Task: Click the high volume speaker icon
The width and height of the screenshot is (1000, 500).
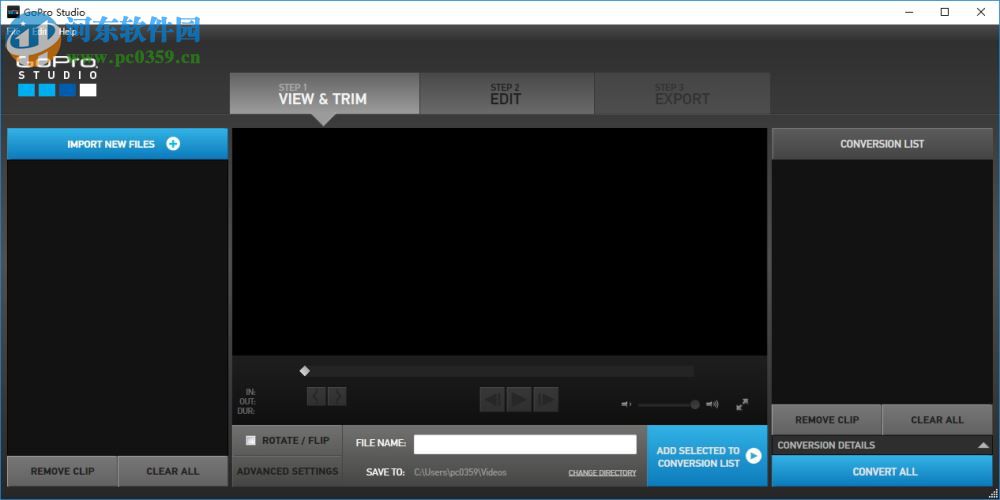Action: pyautogui.click(x=712, y=404)
